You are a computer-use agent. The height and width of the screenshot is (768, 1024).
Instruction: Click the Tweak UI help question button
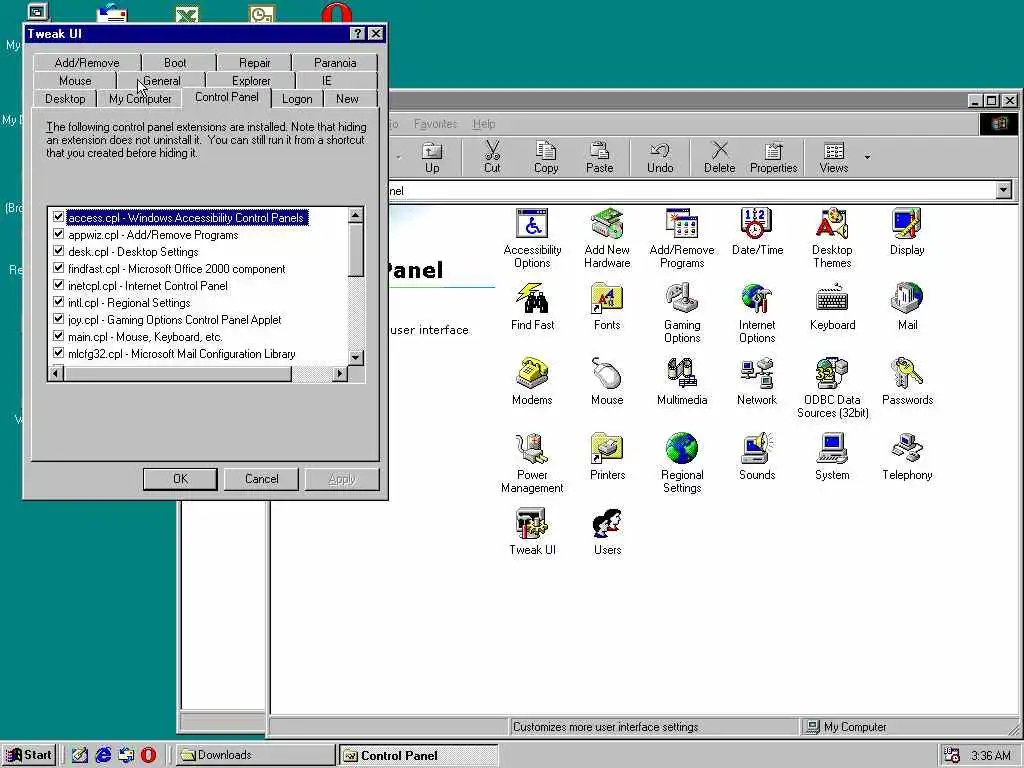tap(357, 33)
